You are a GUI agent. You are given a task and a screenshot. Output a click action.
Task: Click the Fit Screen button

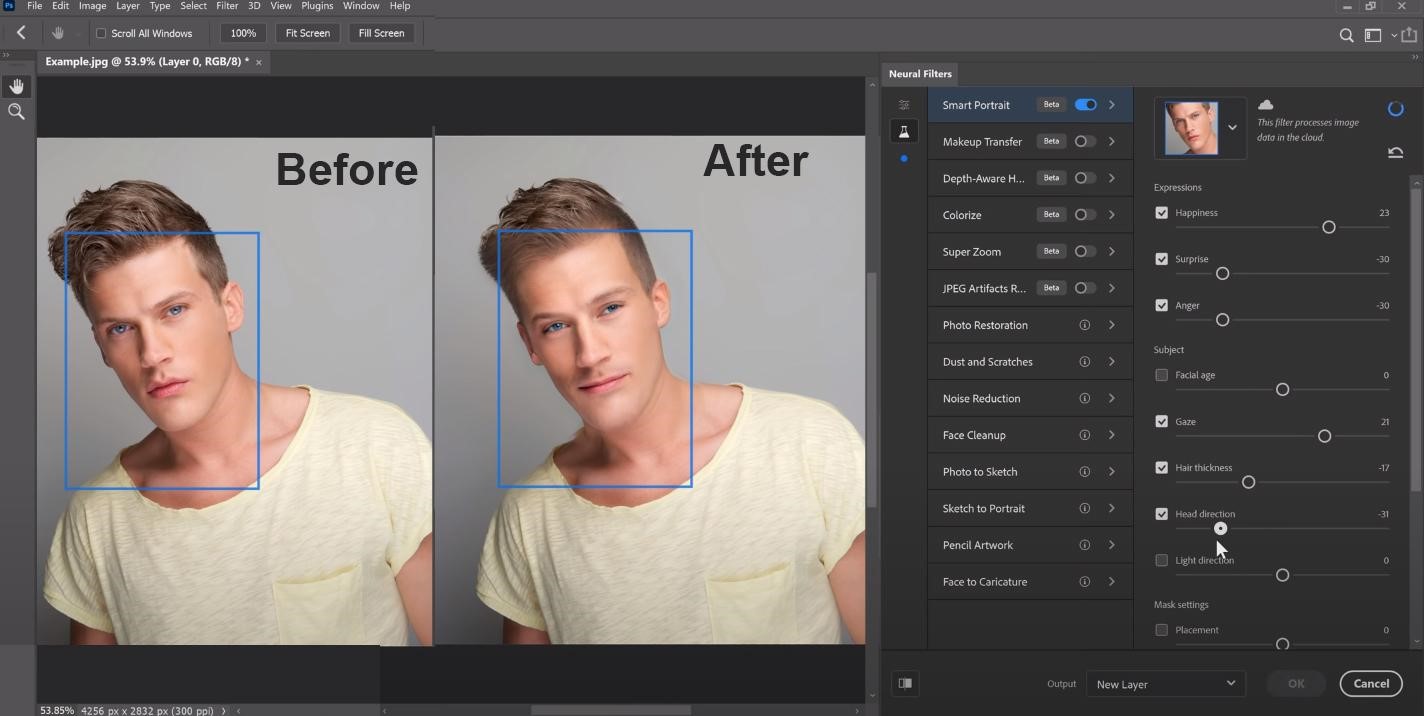pyautogui.click(x=306, y=33)
